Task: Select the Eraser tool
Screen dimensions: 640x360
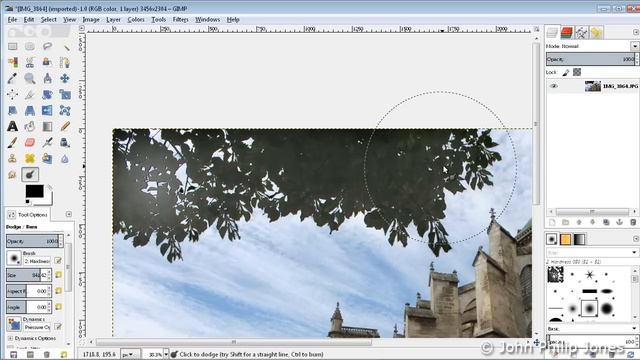Action: click(30, 142)
